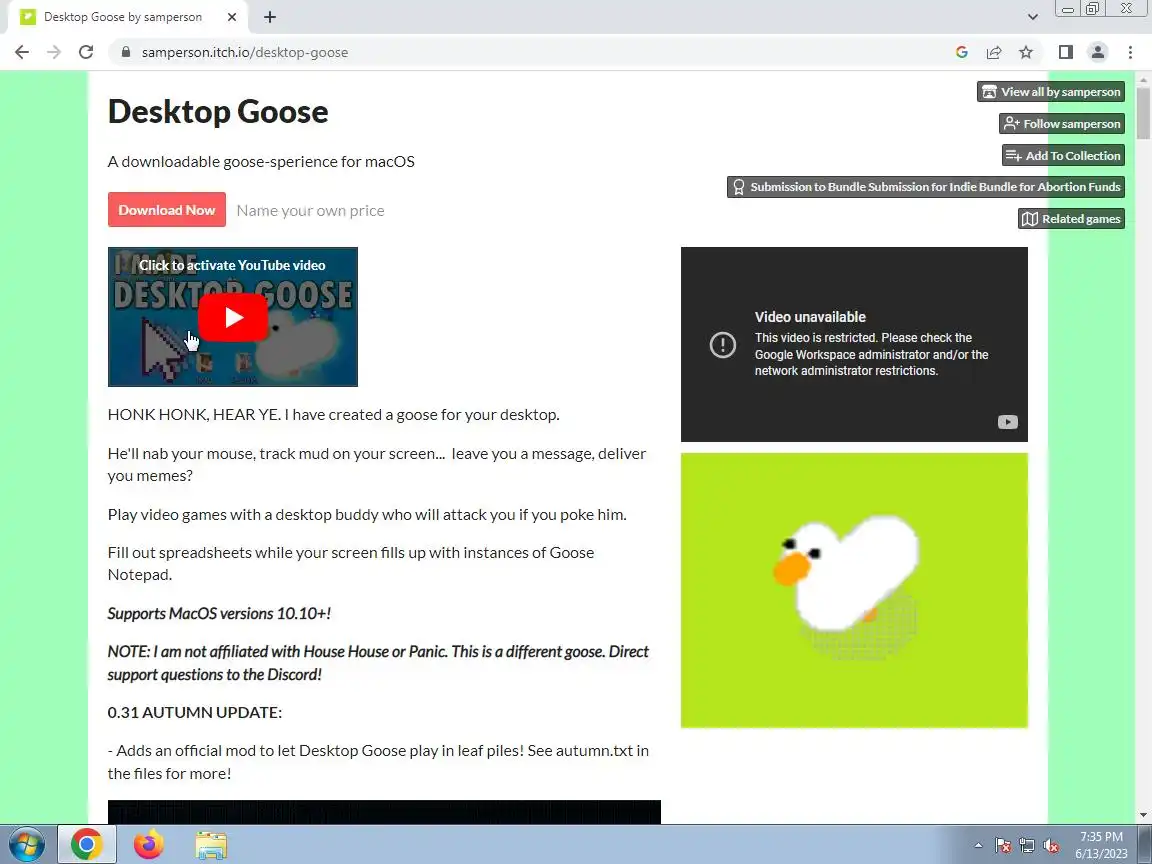Click the Share page icon
1152x864 pixels.
point(994,52)
